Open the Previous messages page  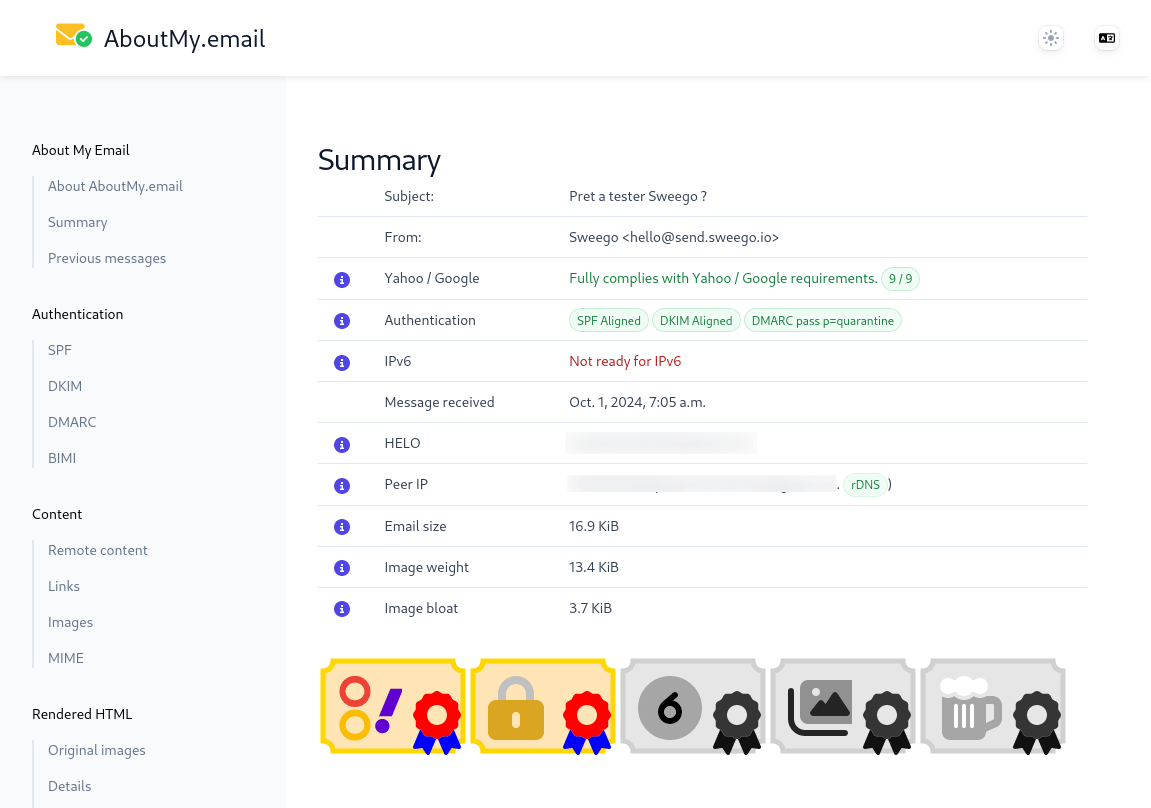pos(107,258)
